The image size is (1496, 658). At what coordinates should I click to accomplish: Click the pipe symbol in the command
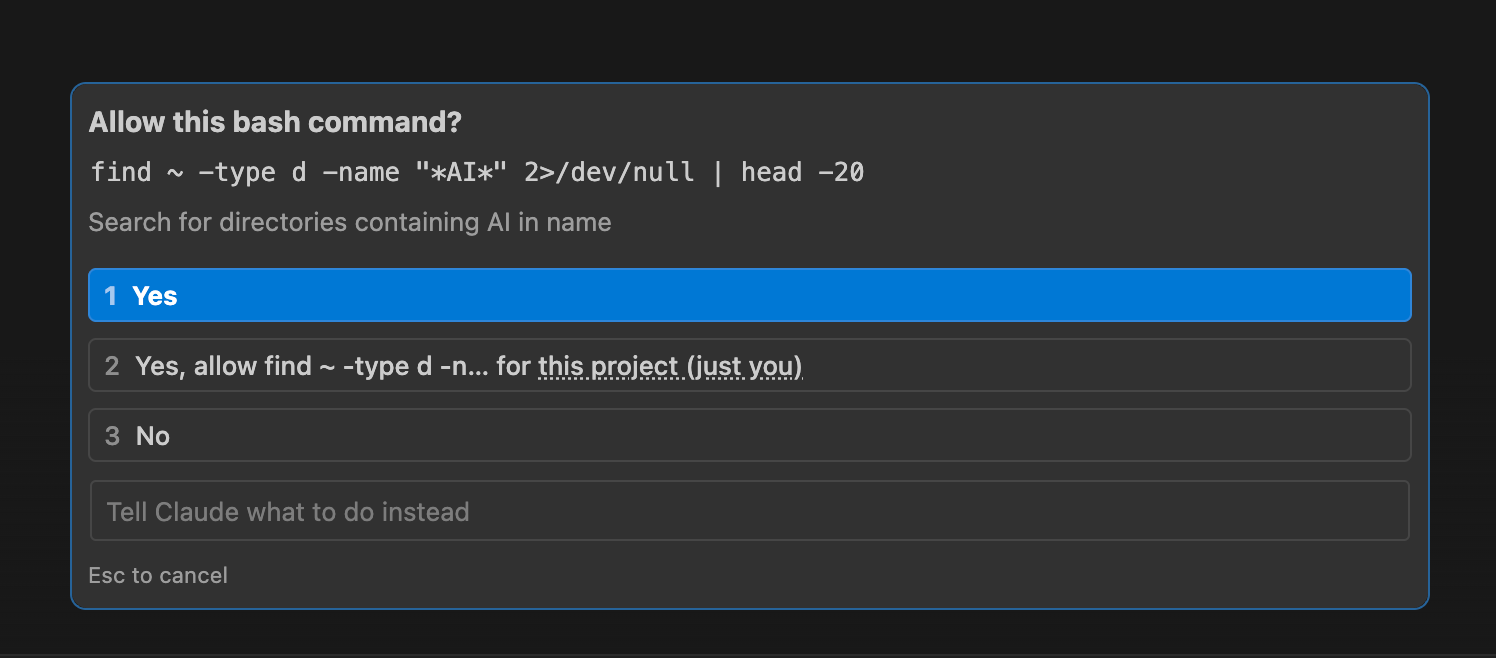pyautogui.click(x=717, y=172)
